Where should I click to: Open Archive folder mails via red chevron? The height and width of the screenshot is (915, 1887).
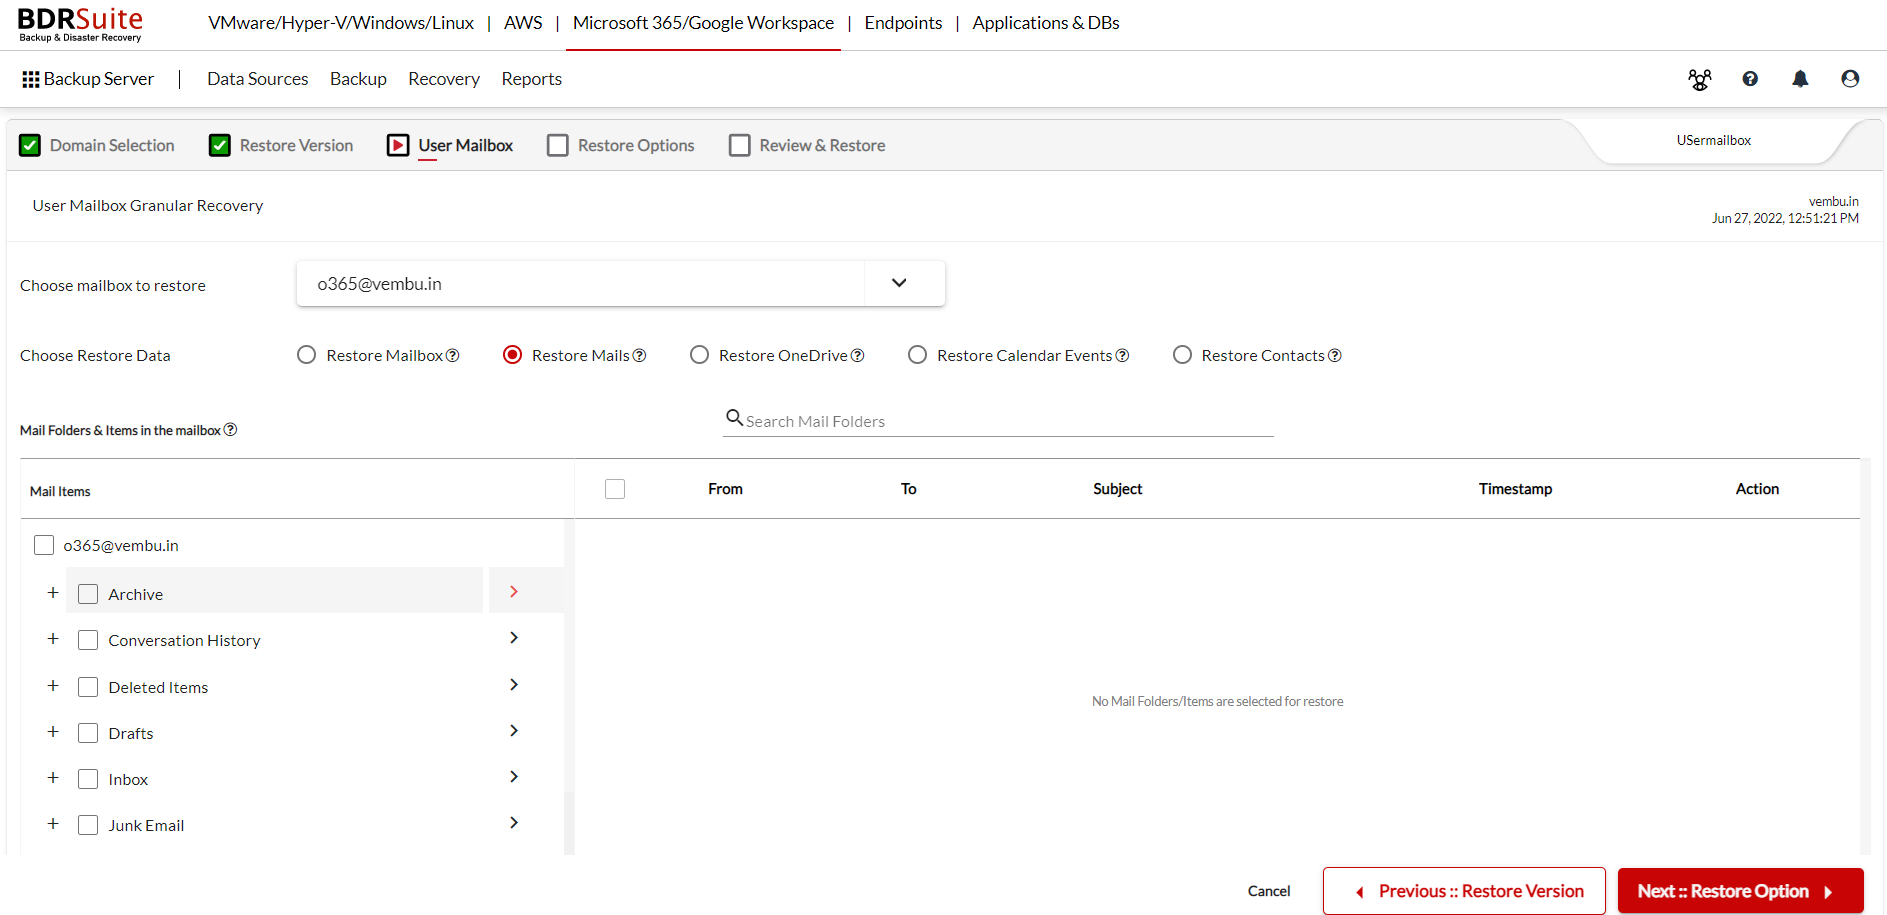click(514, 592)
